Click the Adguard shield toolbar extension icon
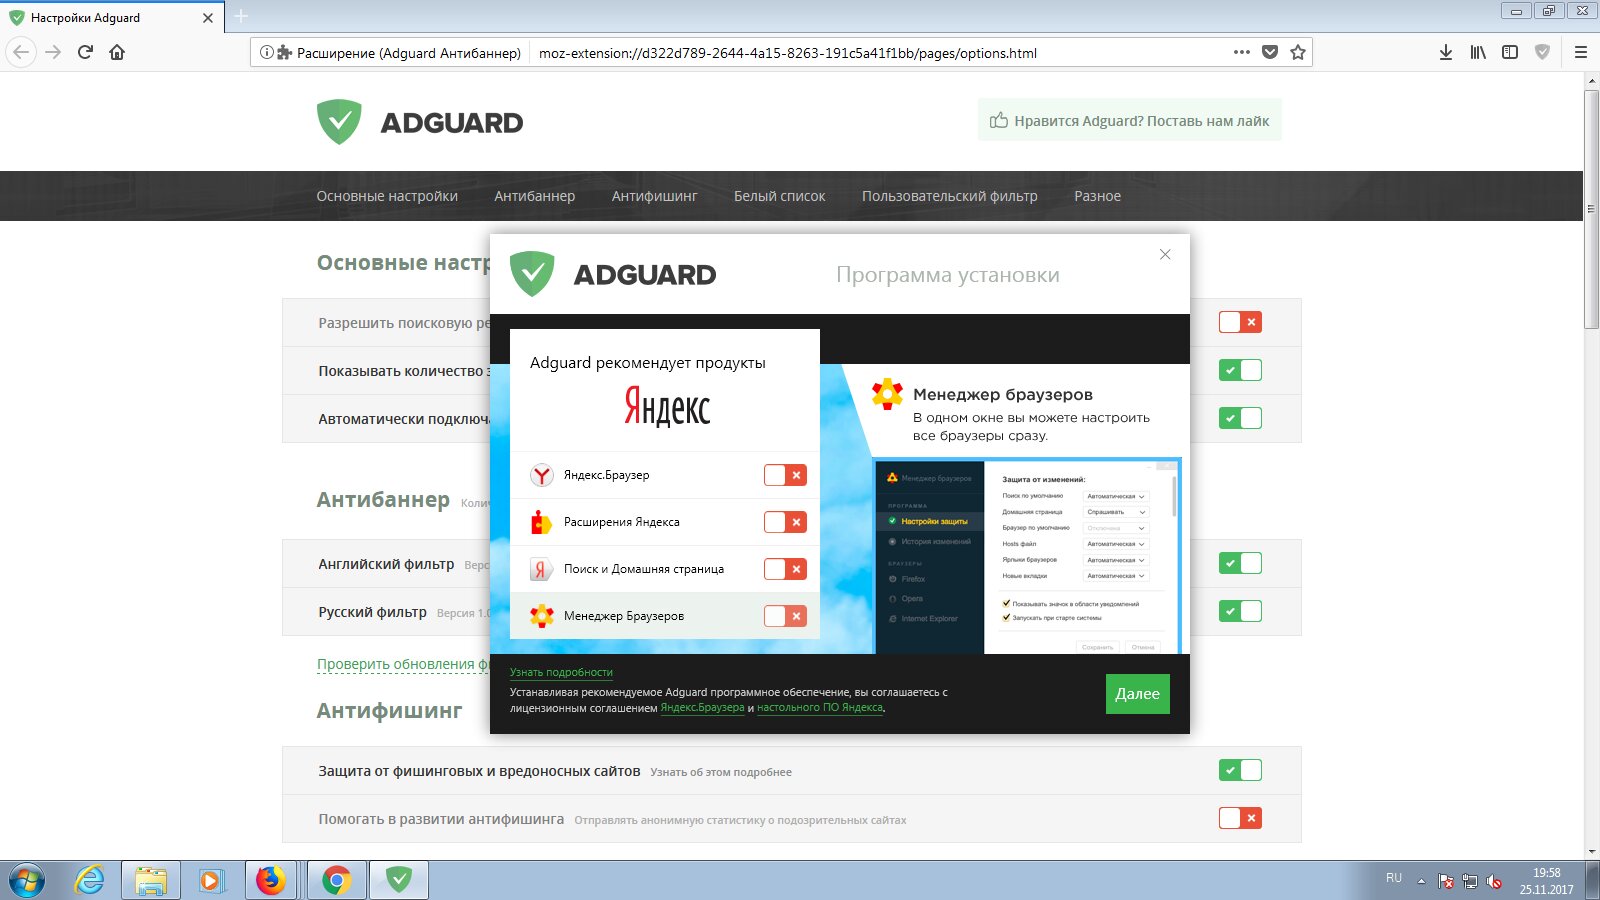The image size is (1600, 900). point(1542,52)
